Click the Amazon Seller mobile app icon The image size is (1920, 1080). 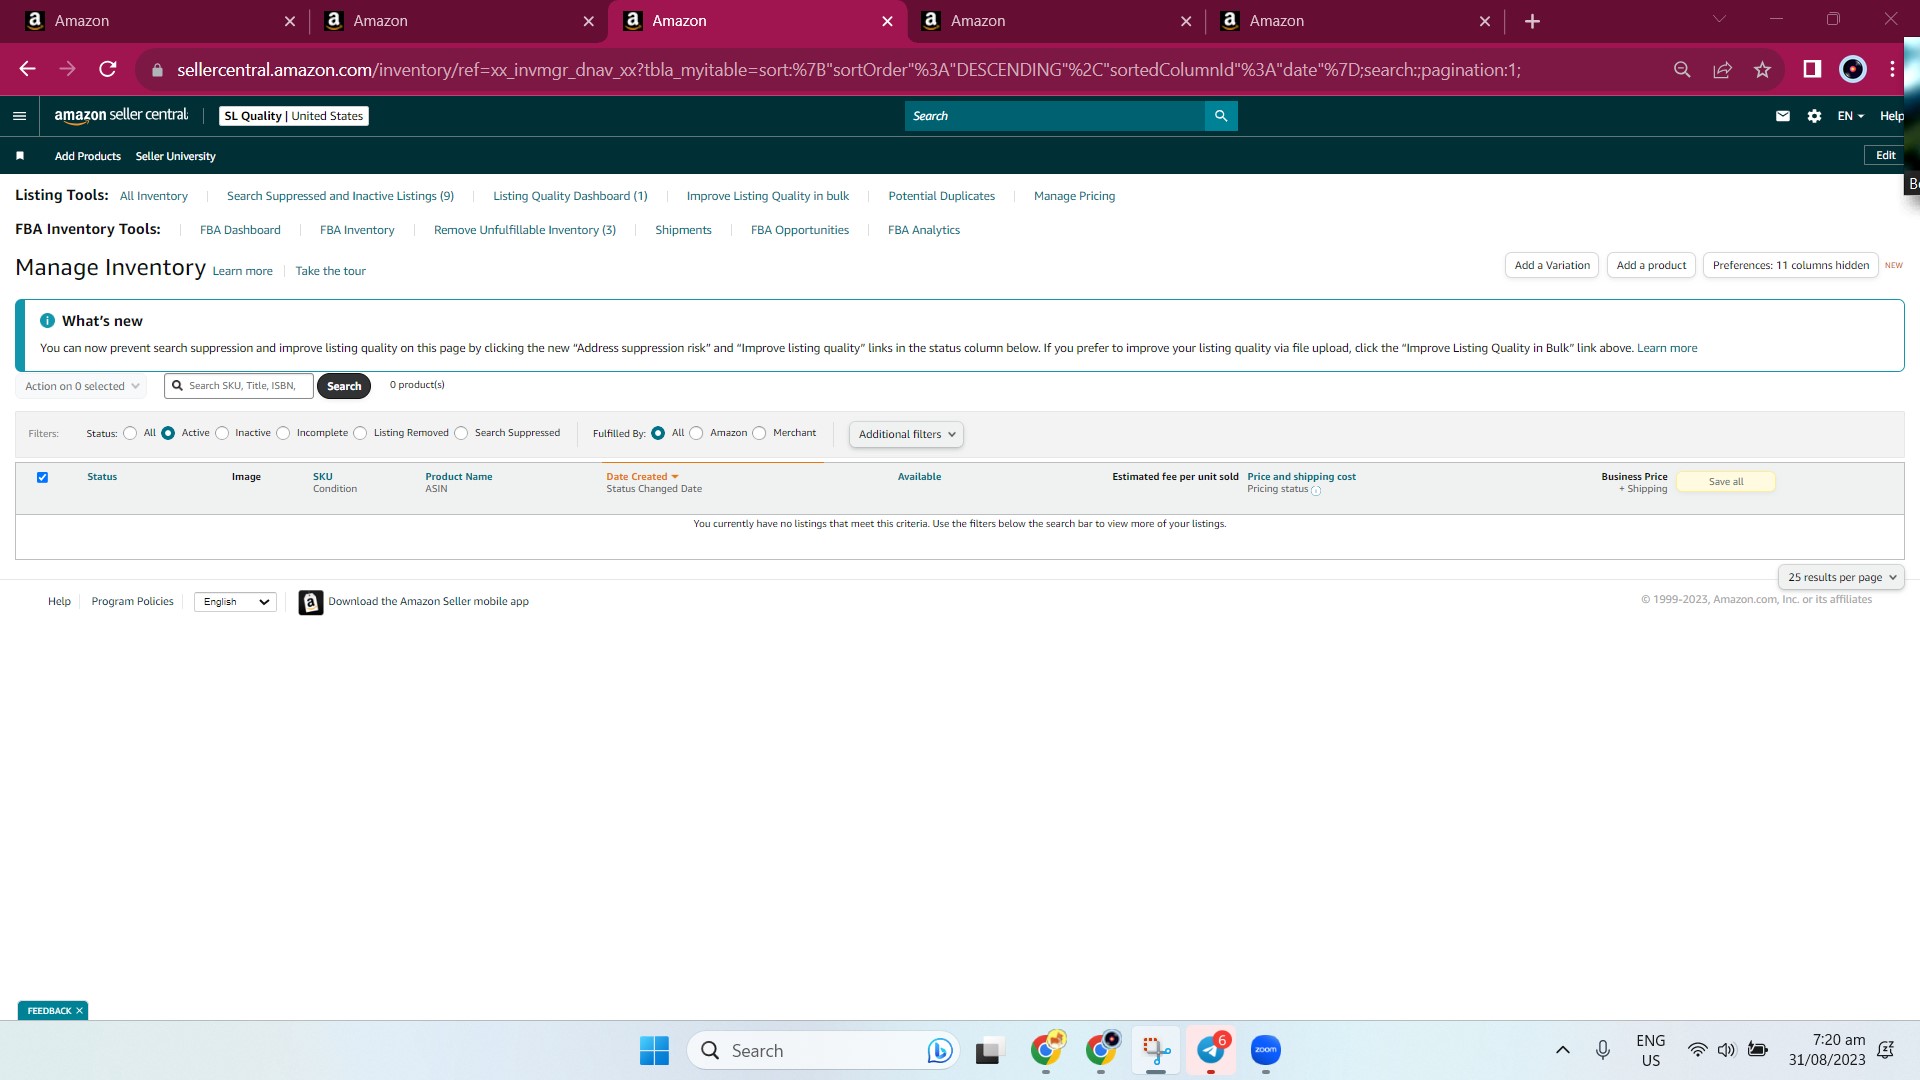(311, 602)
